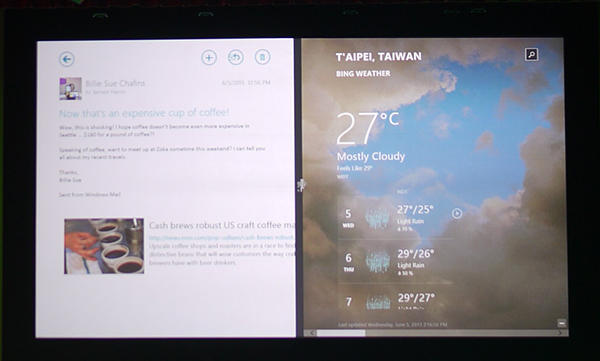
Task: Go back using the arrow icon in Mail
Action: point(67,59)
